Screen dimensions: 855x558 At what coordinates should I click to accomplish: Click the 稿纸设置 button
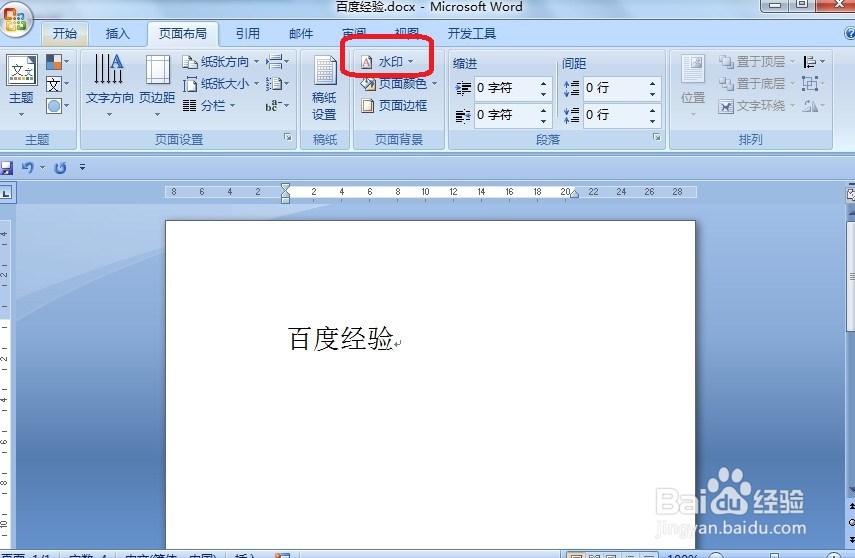click(x=324, y=87)
